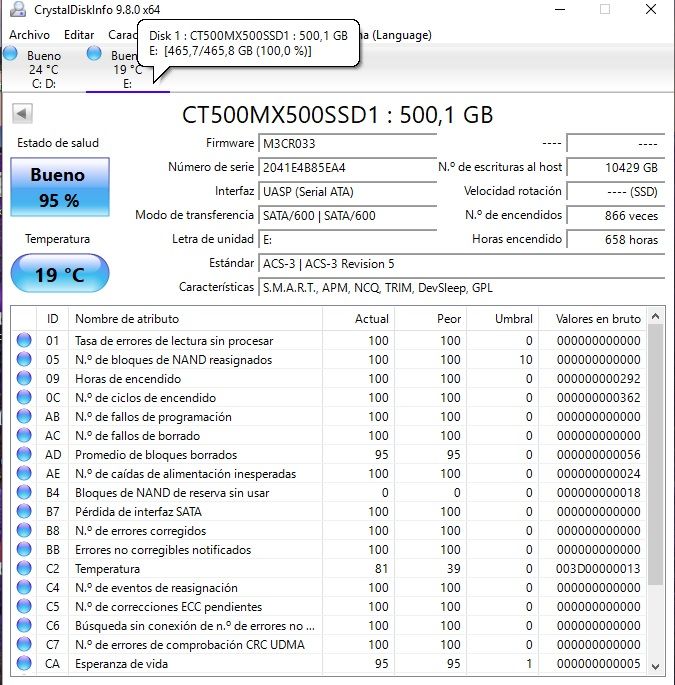Select 'N.º de bloques de NAND reasignados' row

329,360
